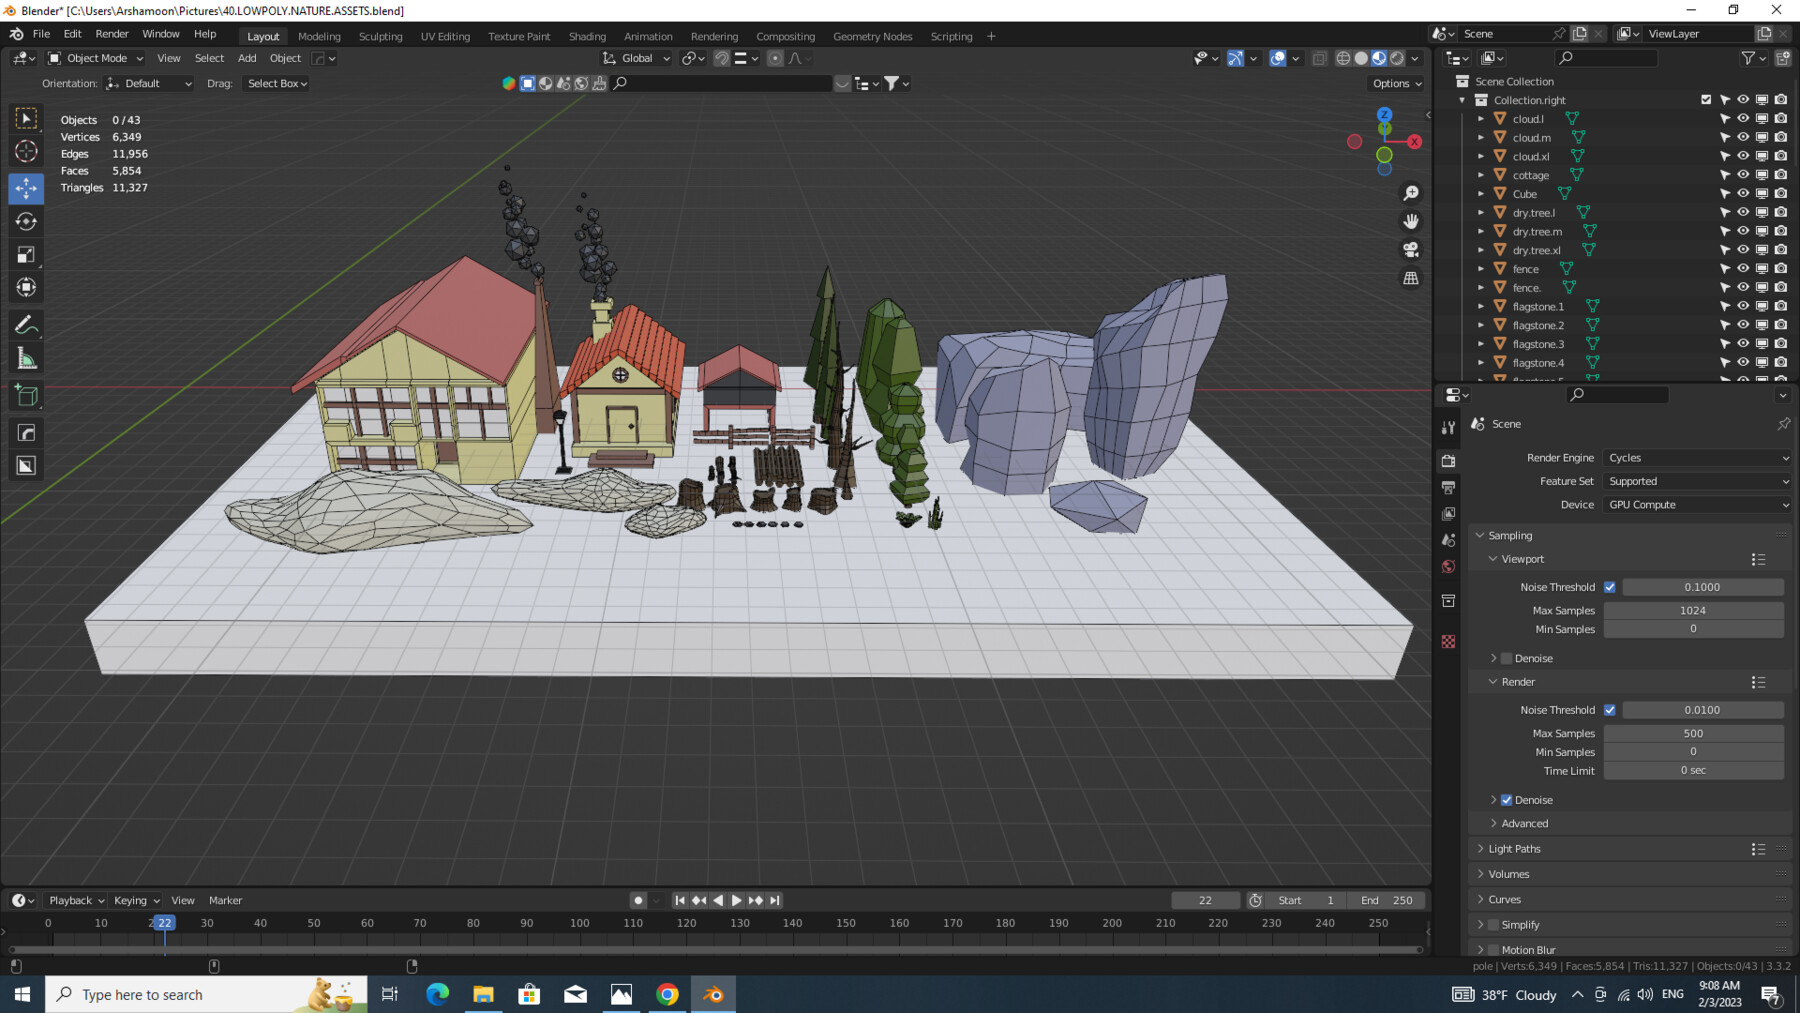
Task: Select the Move tool in the toolbar
Action: click(x=26, y=188)
